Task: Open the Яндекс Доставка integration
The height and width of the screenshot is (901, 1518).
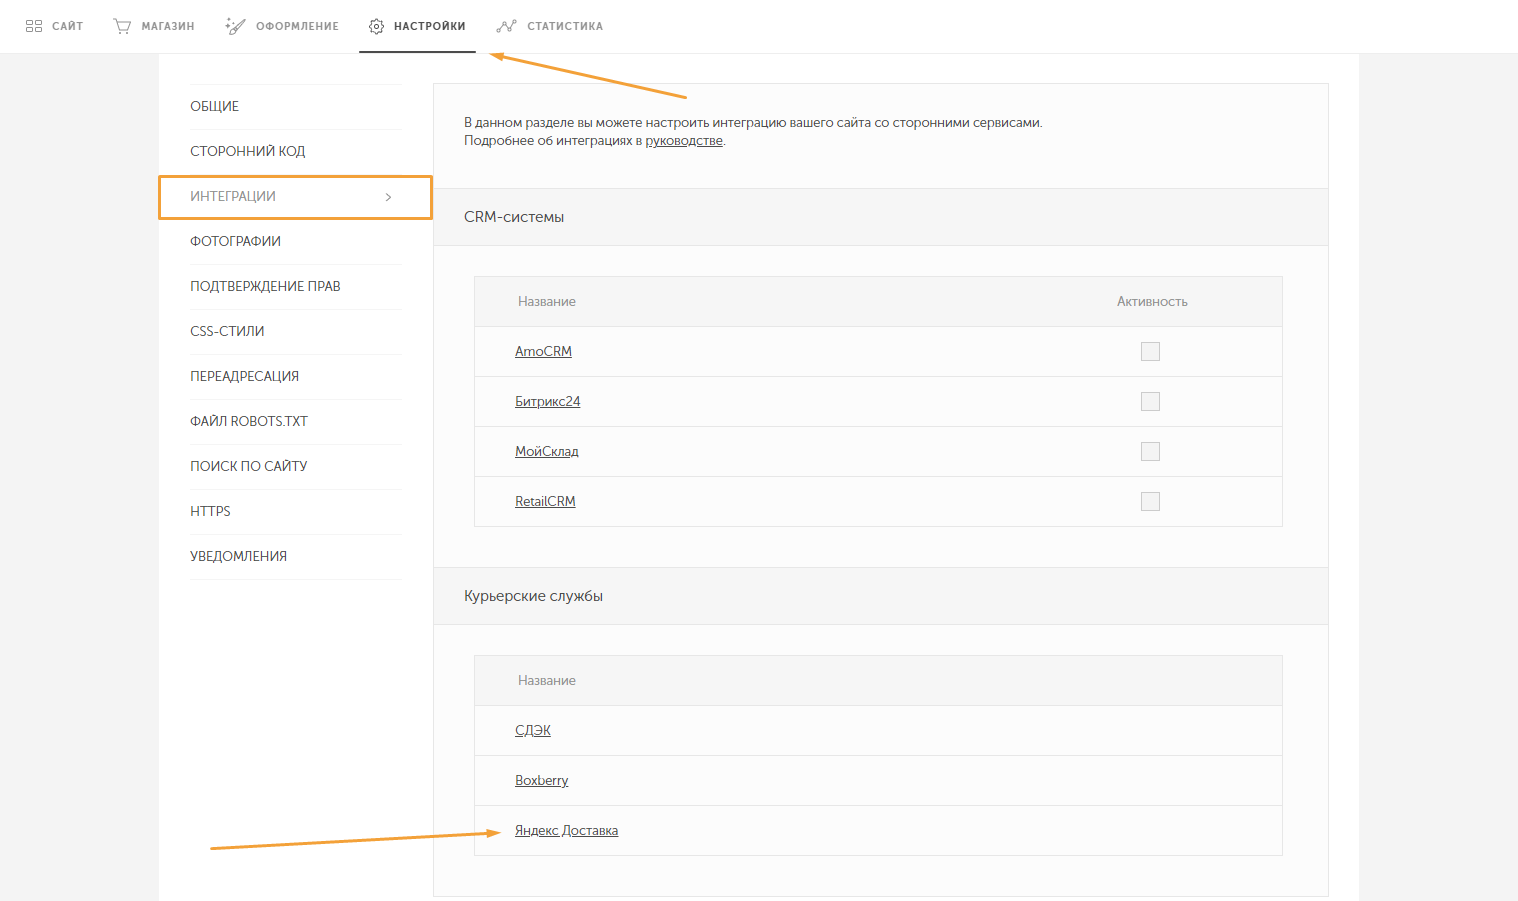Action: [x=566, y=830]
